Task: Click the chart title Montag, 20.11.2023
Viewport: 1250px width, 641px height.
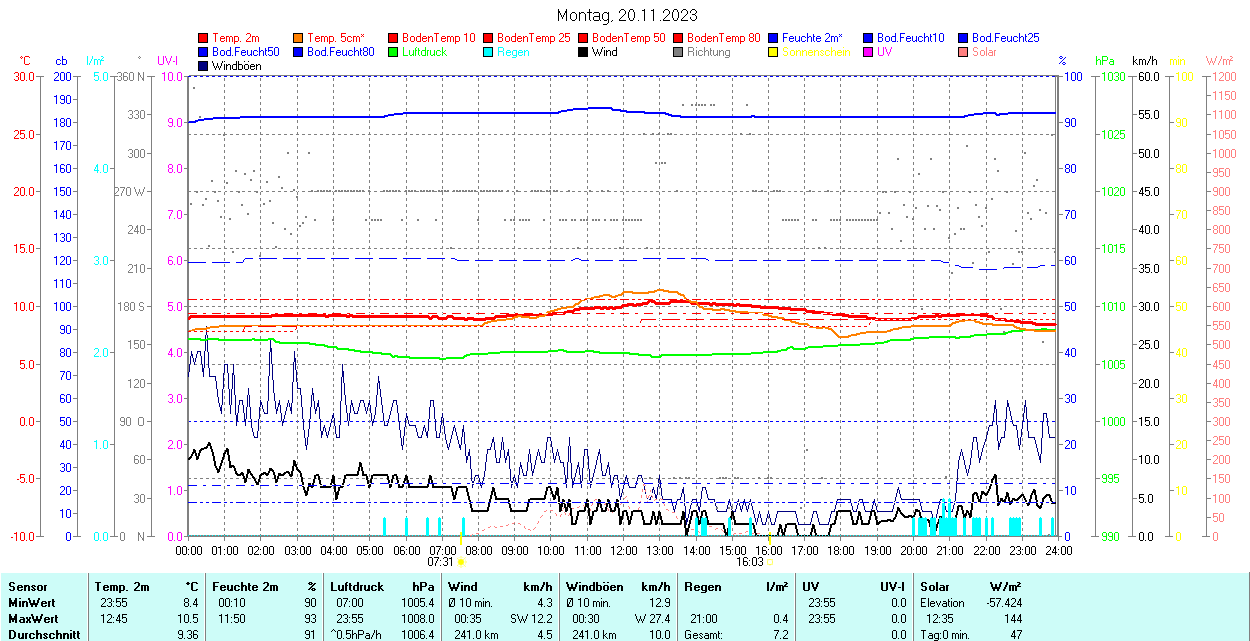Action: pos(626,15)
